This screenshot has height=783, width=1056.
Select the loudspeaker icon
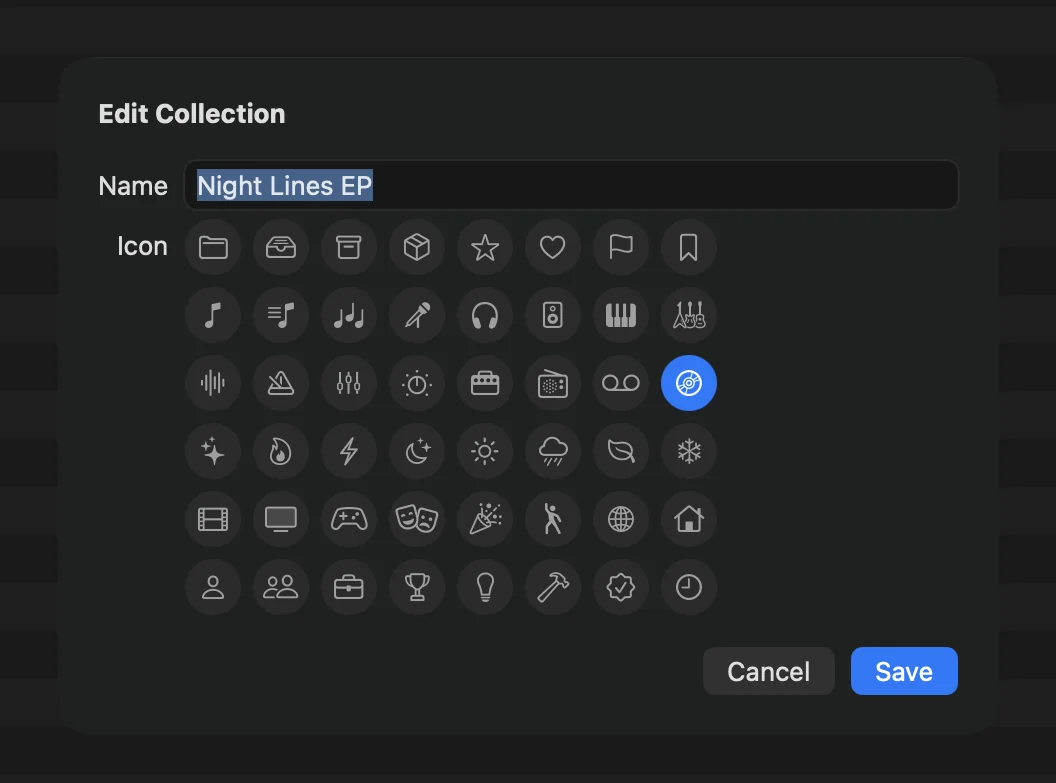coord(553,315)
